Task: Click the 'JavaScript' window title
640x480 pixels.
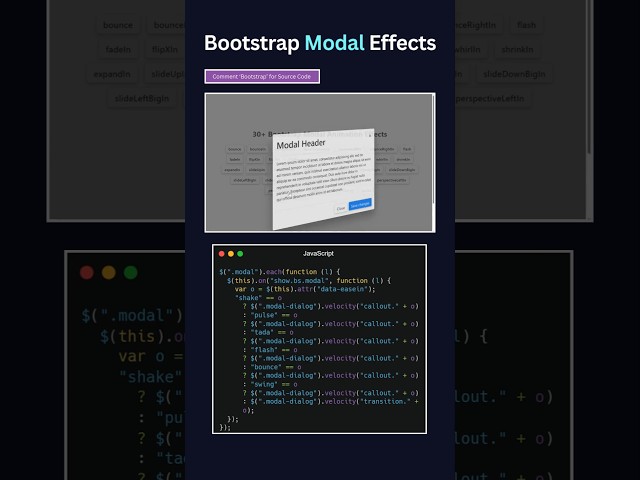Action: tap(318, 253)
